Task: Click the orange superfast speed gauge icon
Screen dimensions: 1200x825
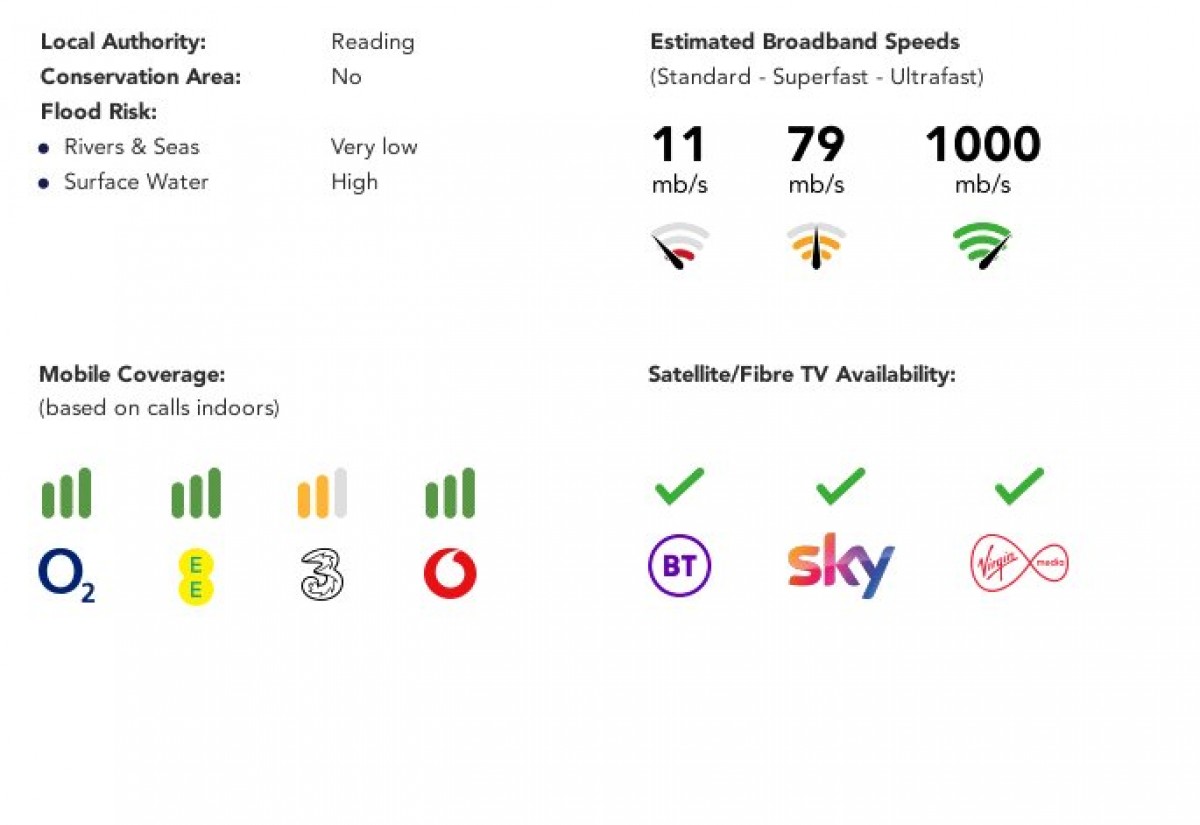Action: tap(816, 246)
